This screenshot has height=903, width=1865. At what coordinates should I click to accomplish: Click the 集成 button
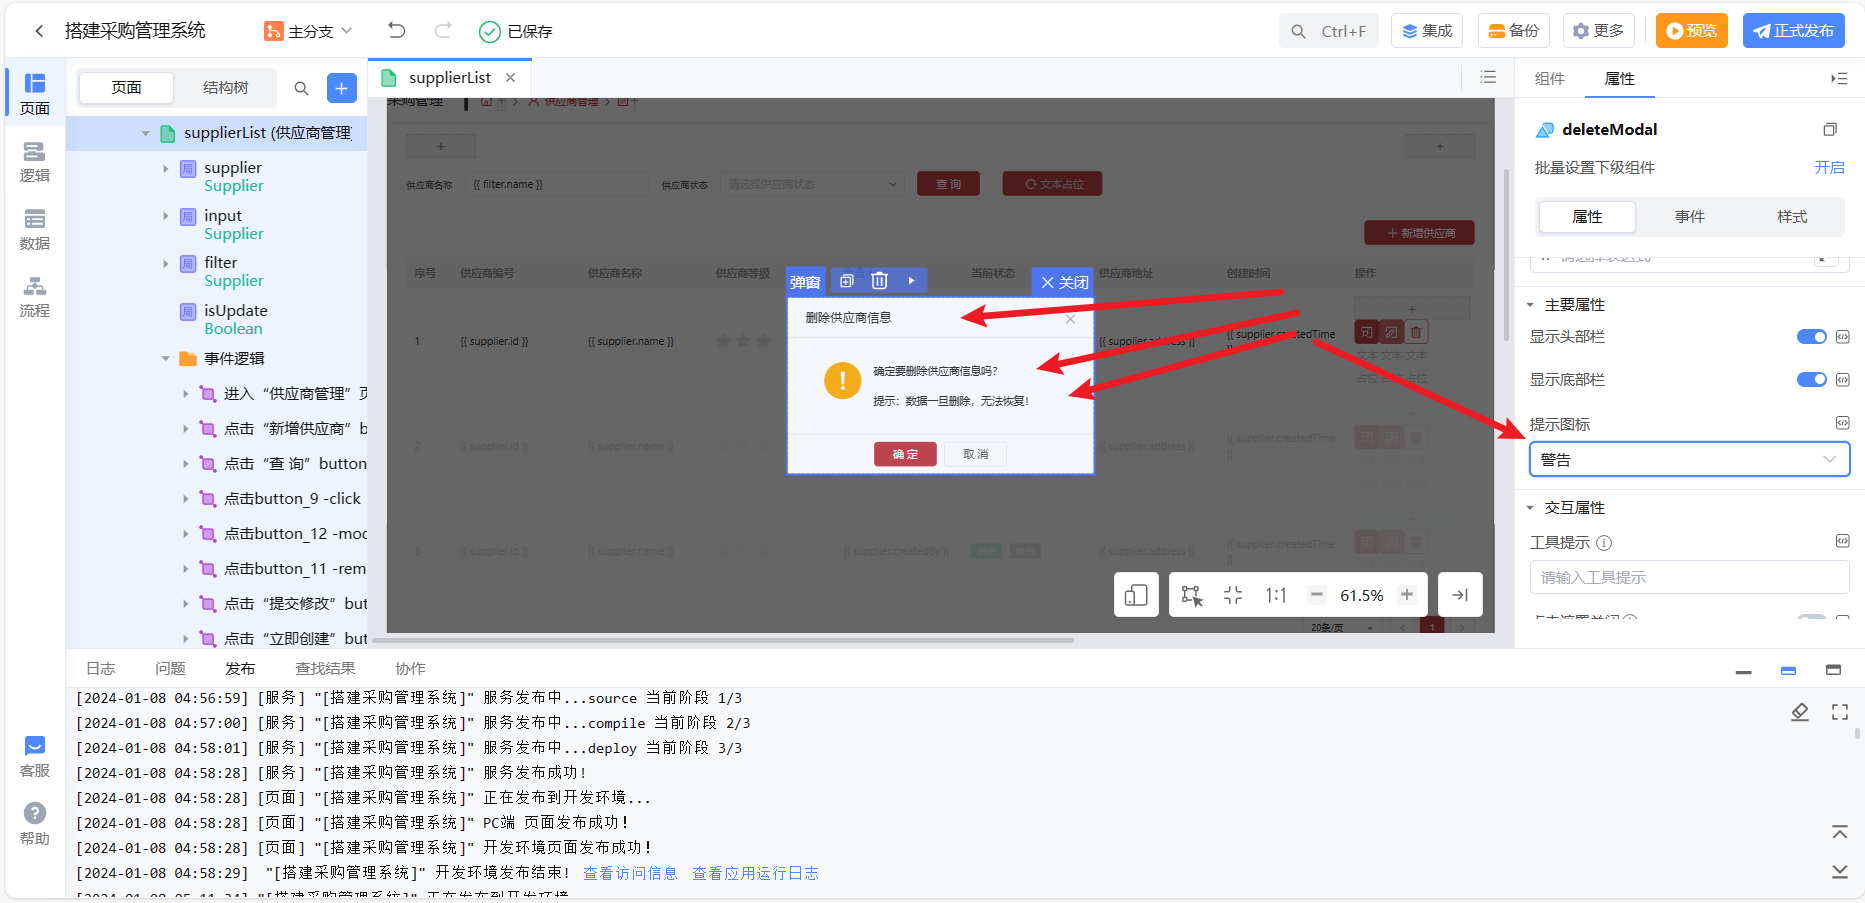click(1427, 31)
